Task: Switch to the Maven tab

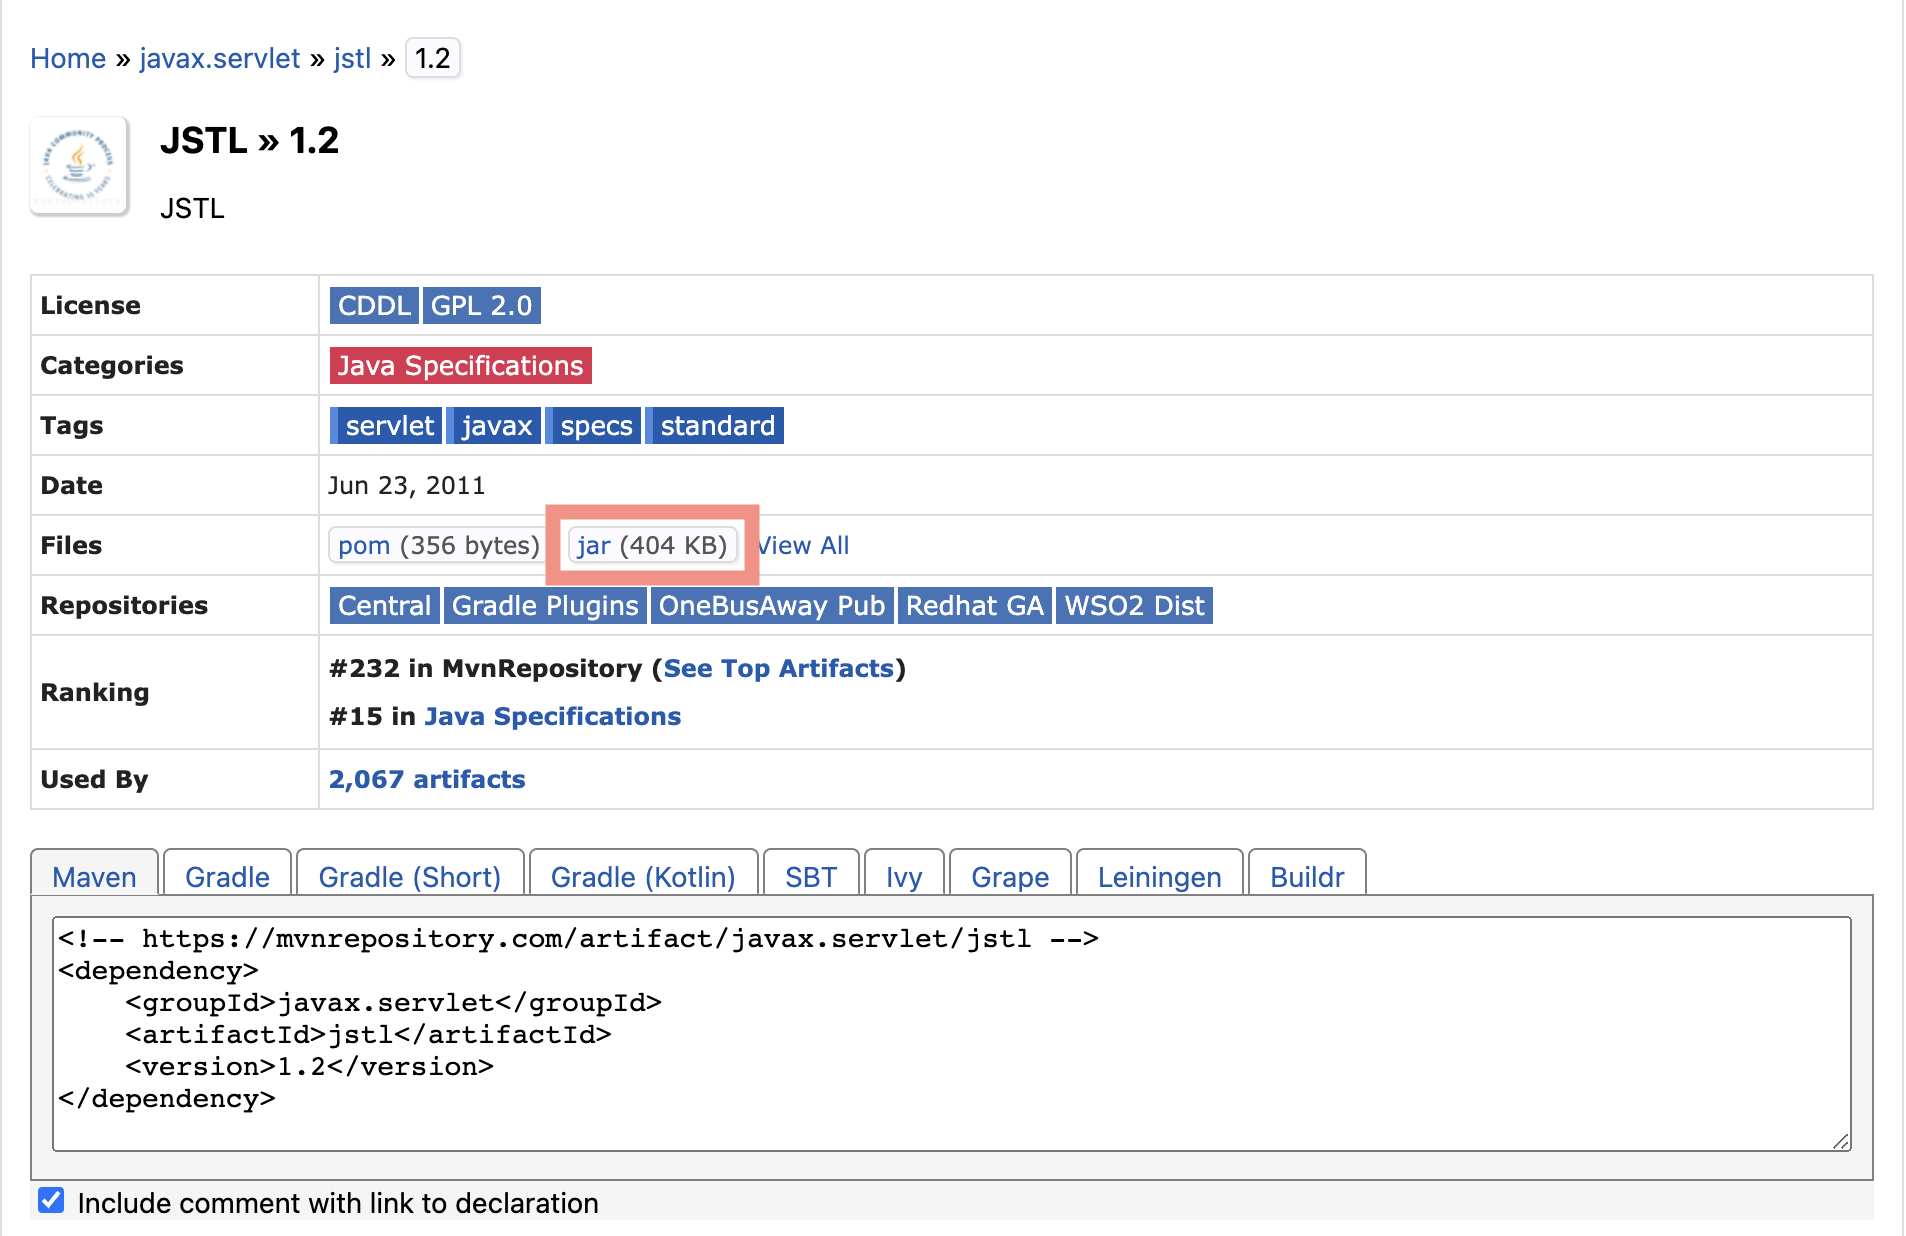Action: click(94, 874)
